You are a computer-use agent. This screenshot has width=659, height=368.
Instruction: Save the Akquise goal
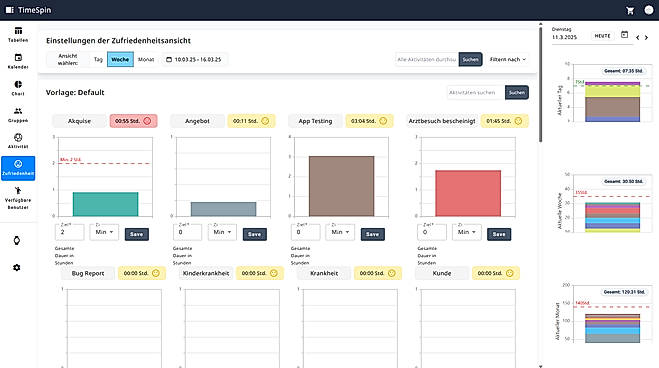point(137,234)
